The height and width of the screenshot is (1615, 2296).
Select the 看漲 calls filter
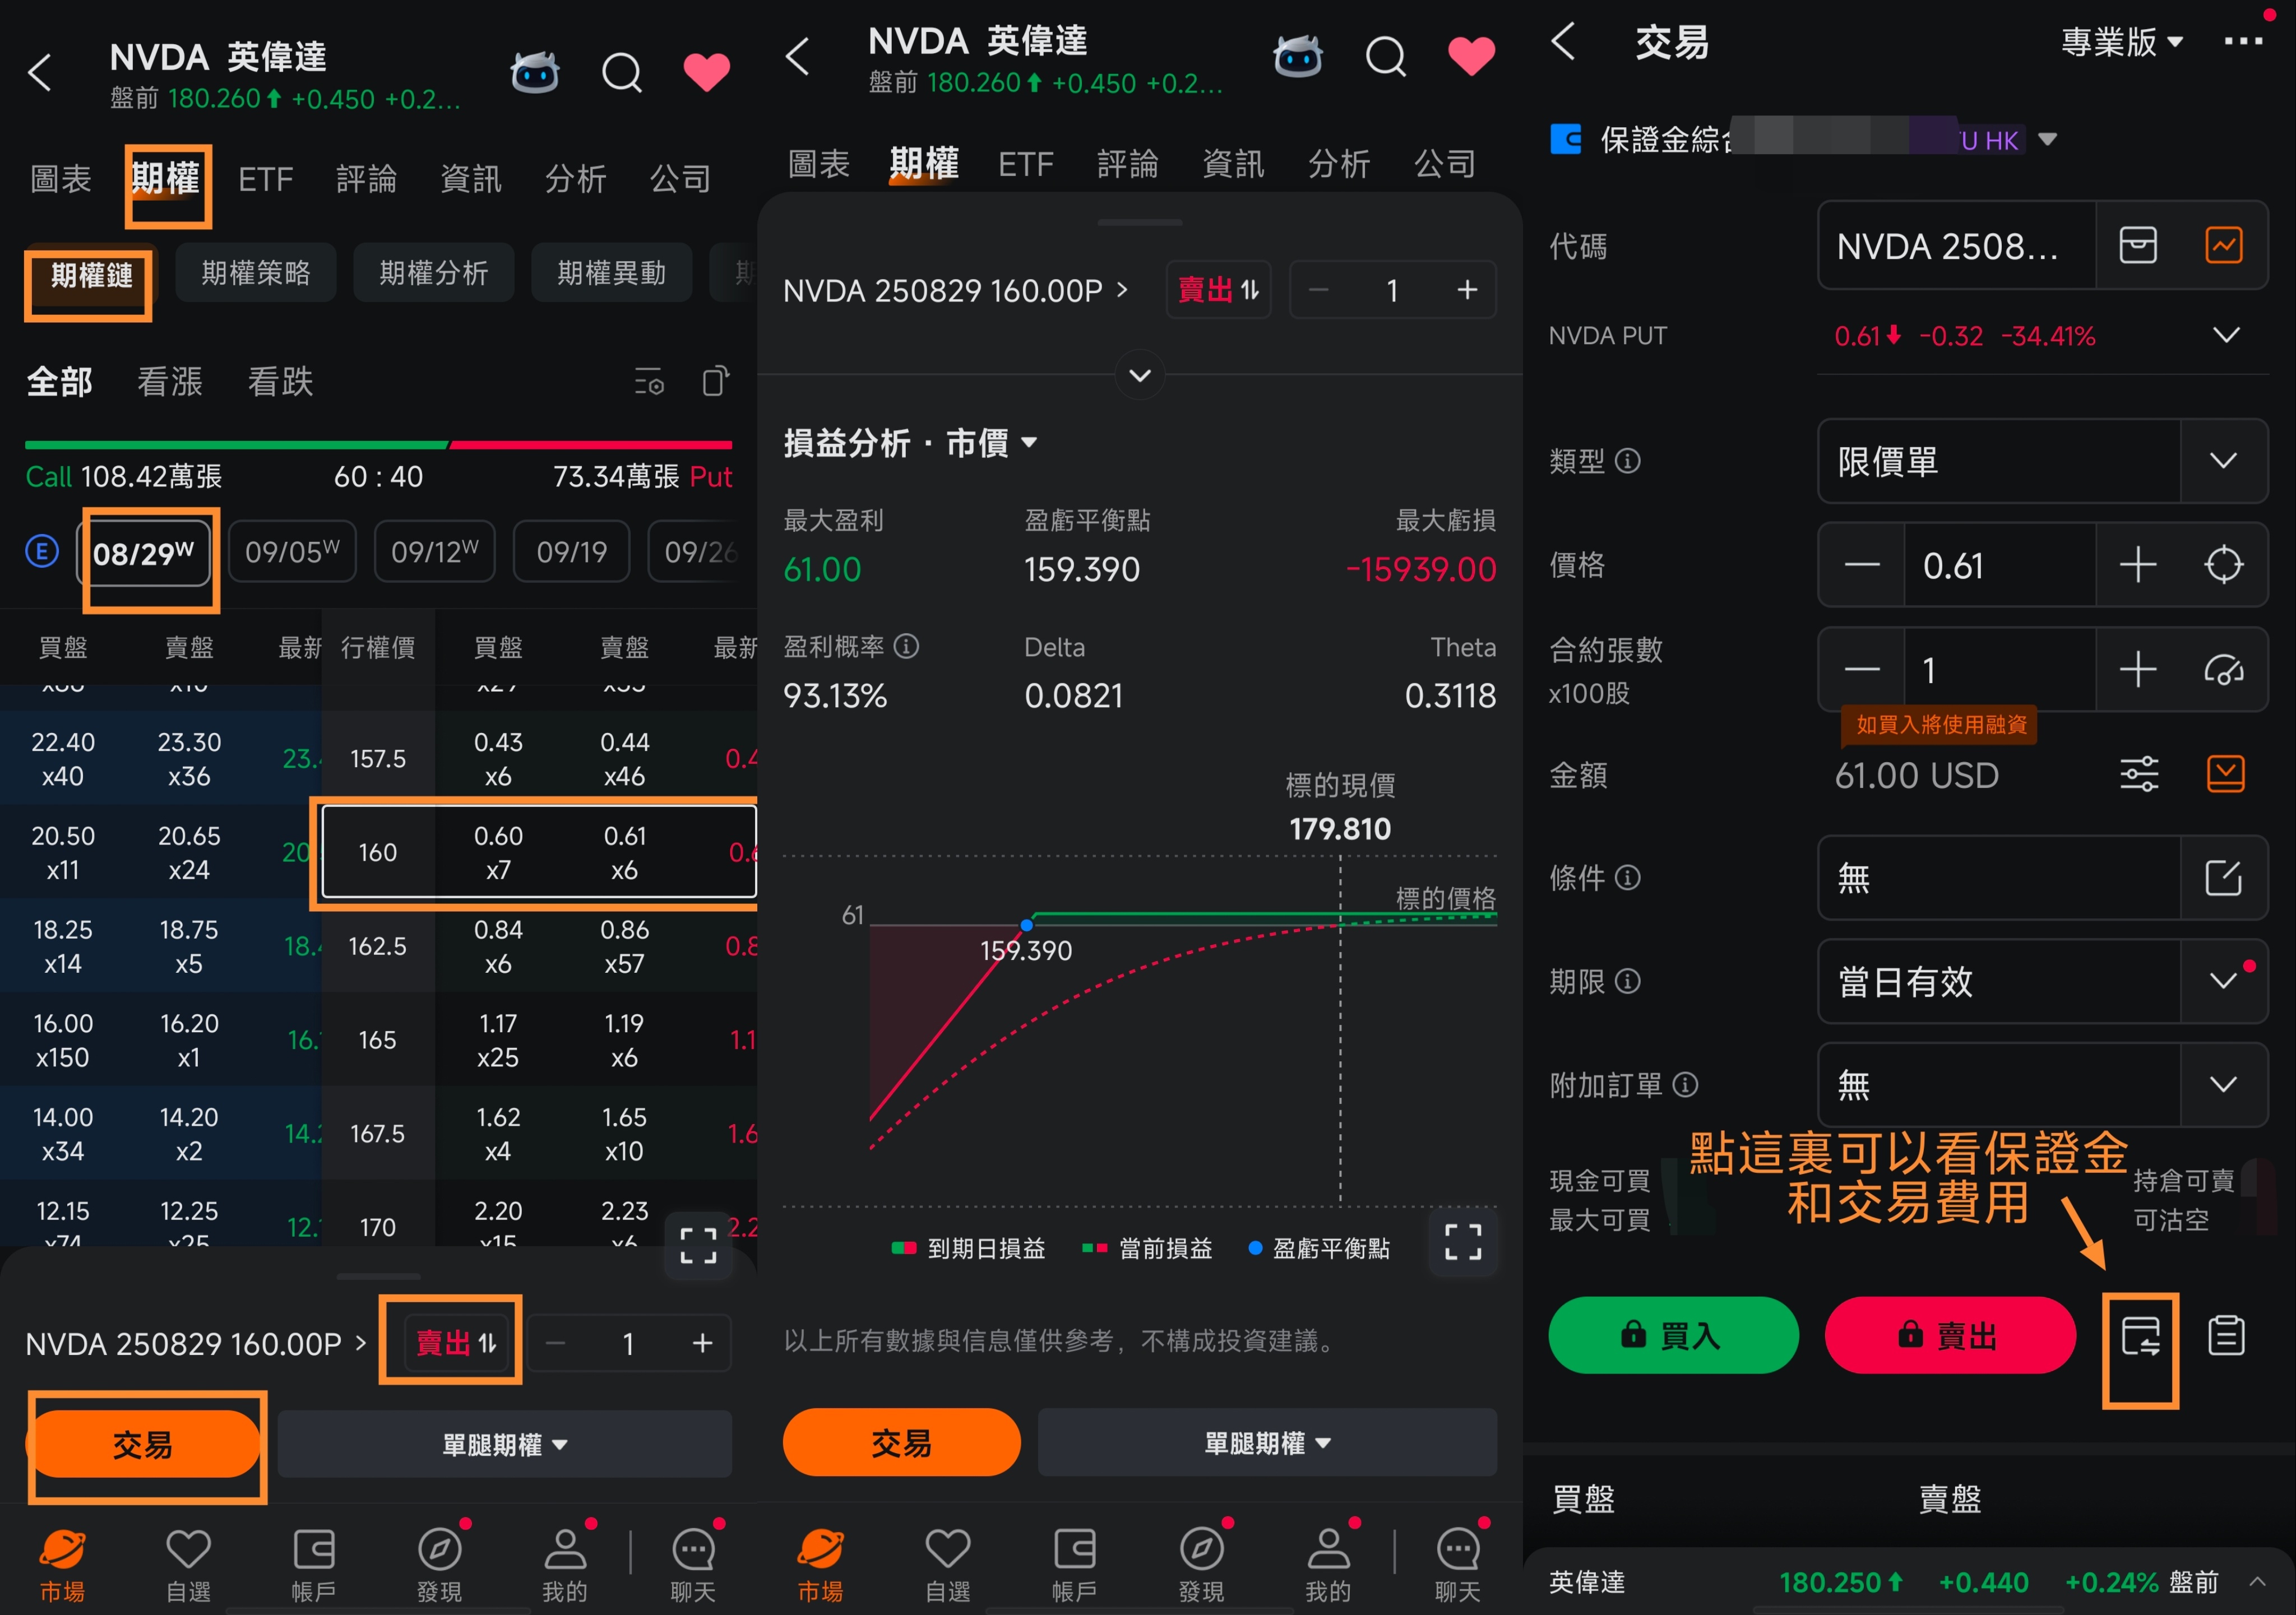coord(169,382)
